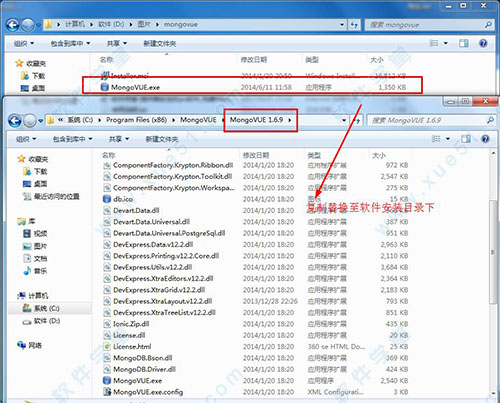Toggle preview pane in back mongovue window

(463, 43)
